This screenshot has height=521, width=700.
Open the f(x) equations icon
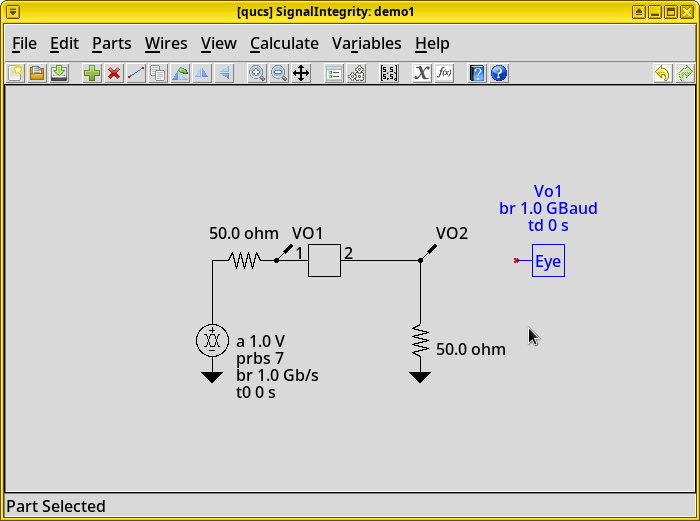tap(444, 73)
